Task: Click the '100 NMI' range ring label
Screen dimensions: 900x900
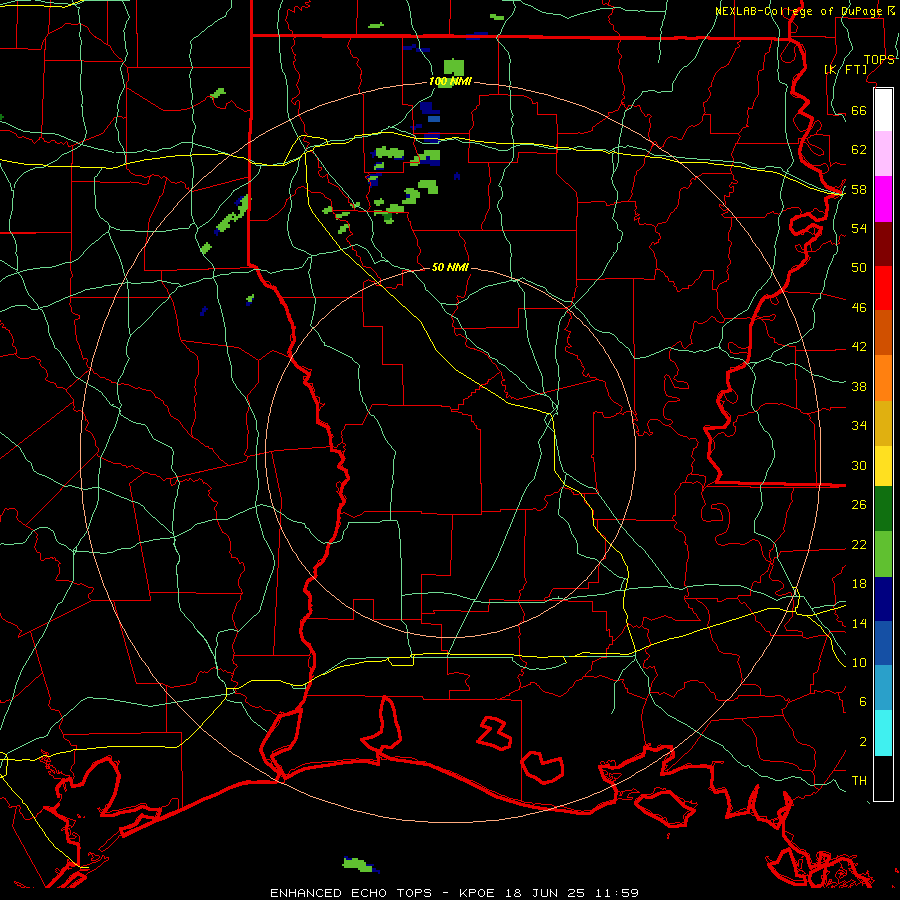Action: point(450,82)
